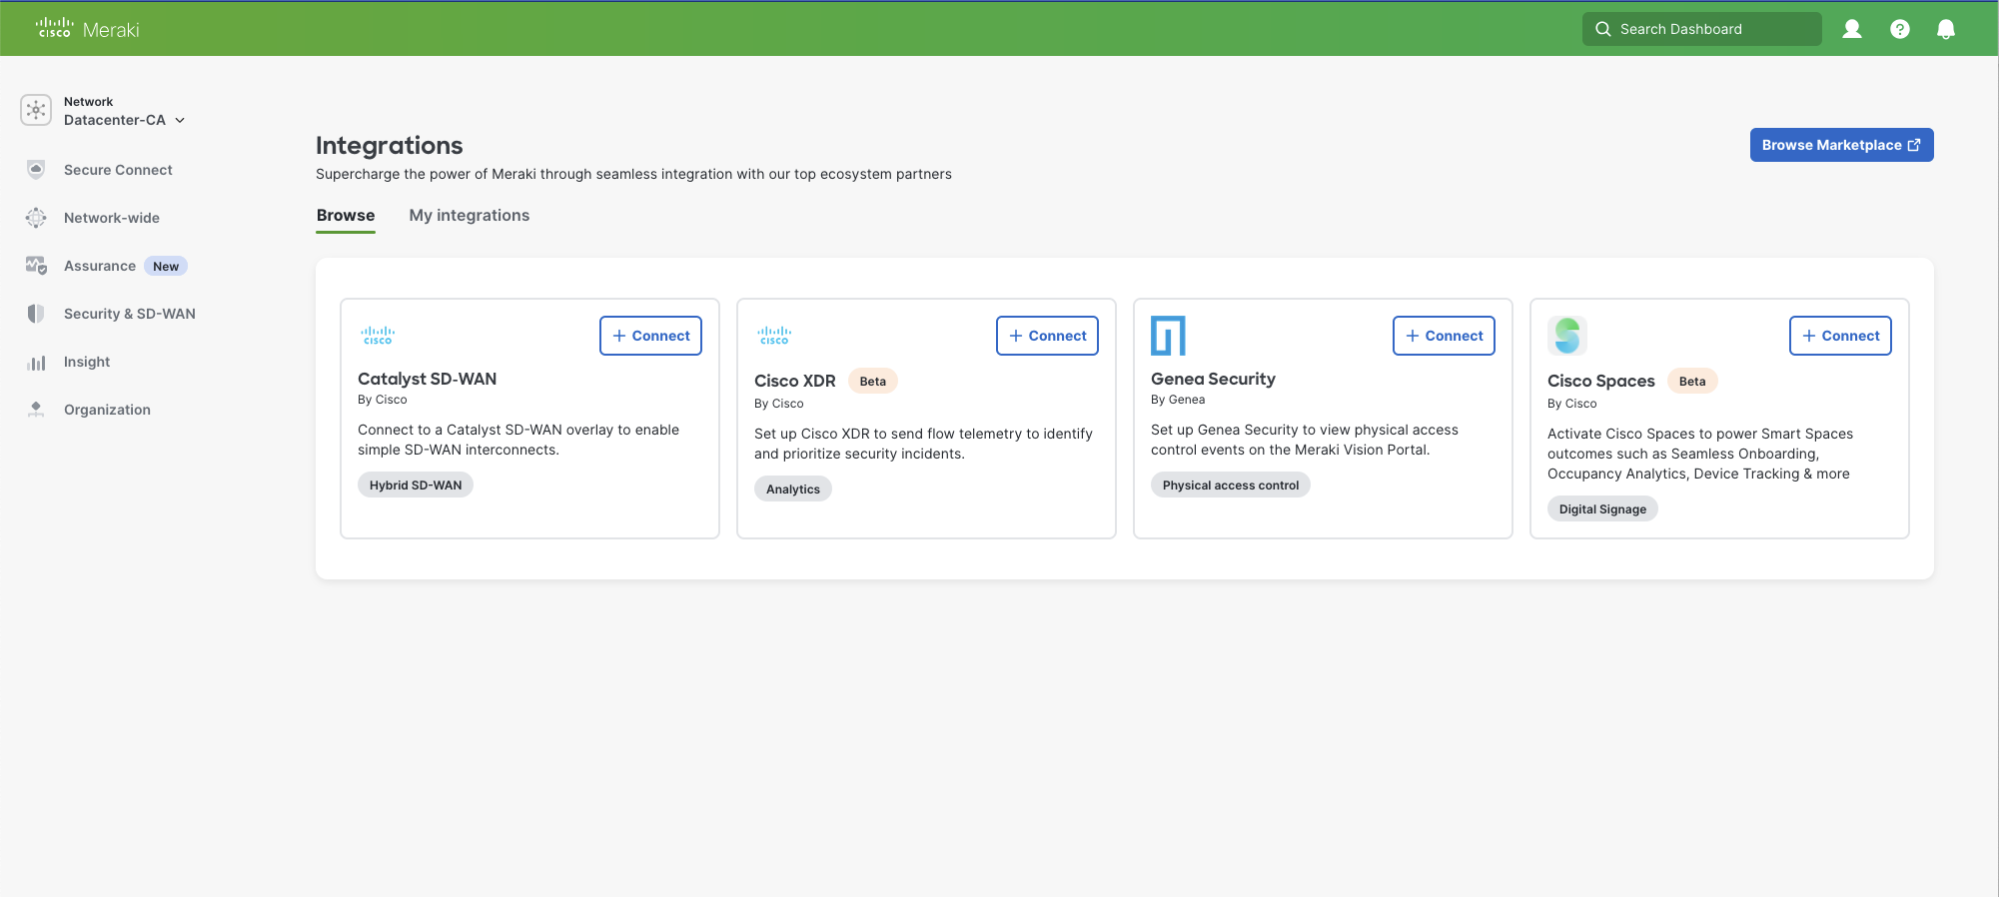Click the Search Dashboard field
This screenshot has height=898, width=1999.
pos(1701,29)
